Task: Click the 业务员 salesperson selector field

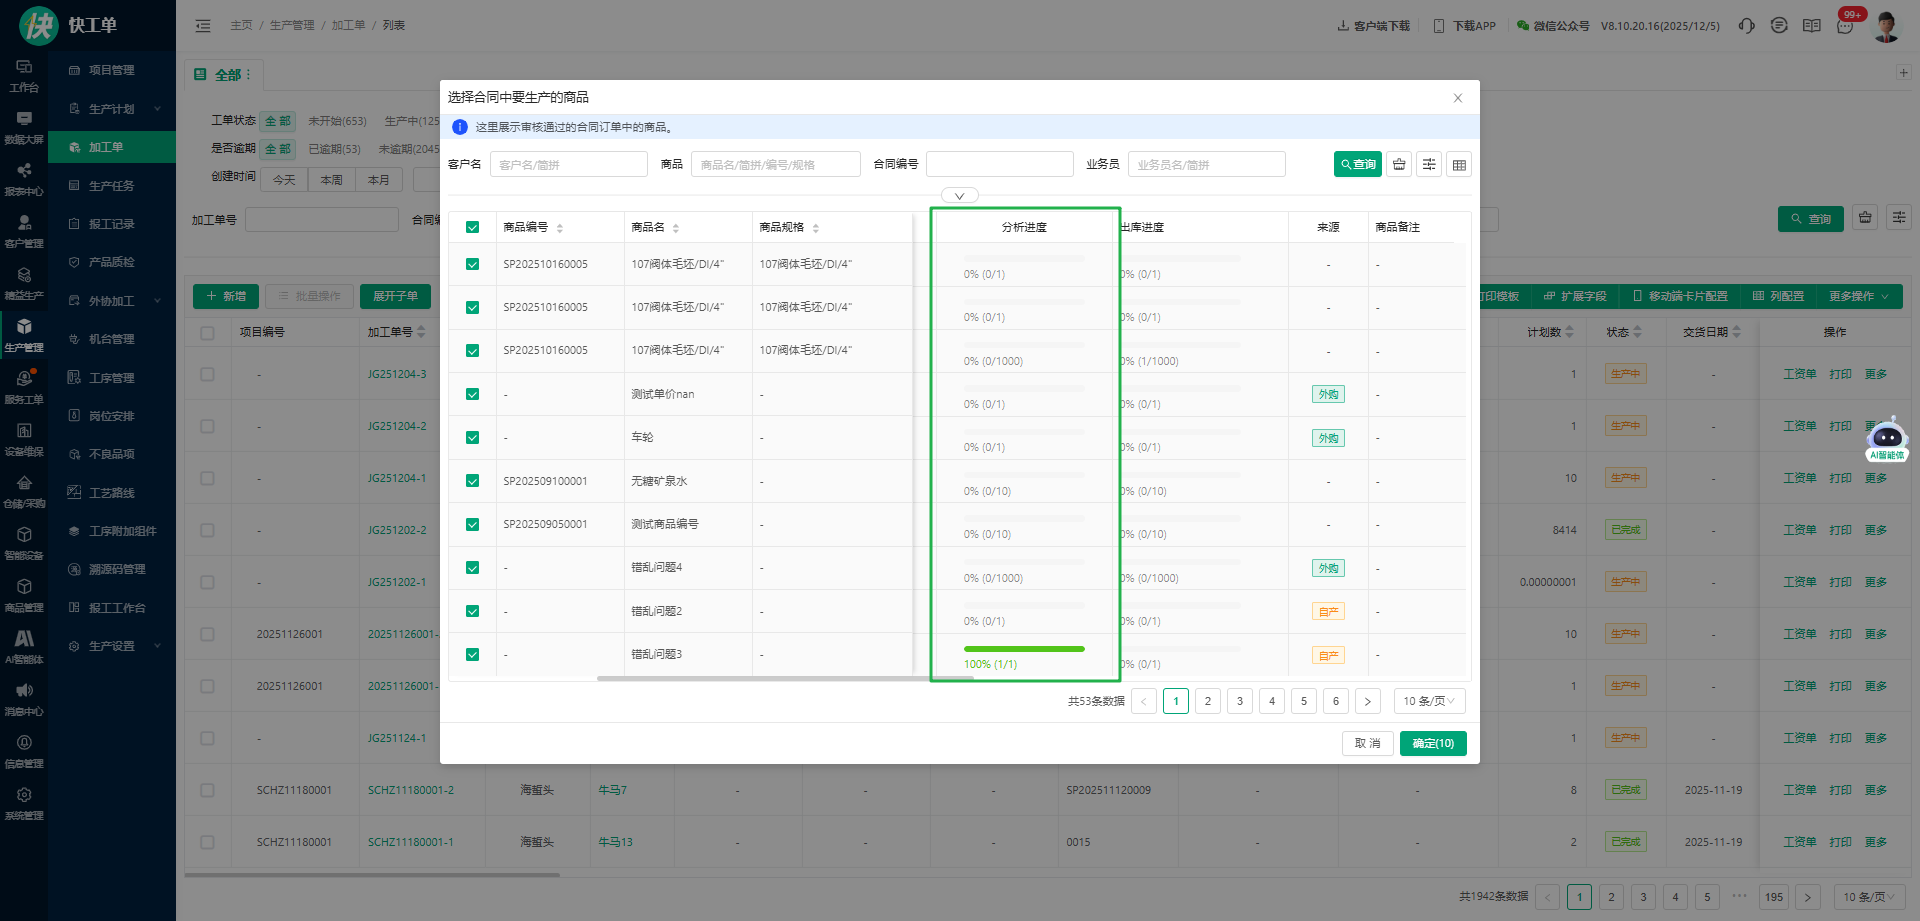Action: click(x=1206, y=165)
